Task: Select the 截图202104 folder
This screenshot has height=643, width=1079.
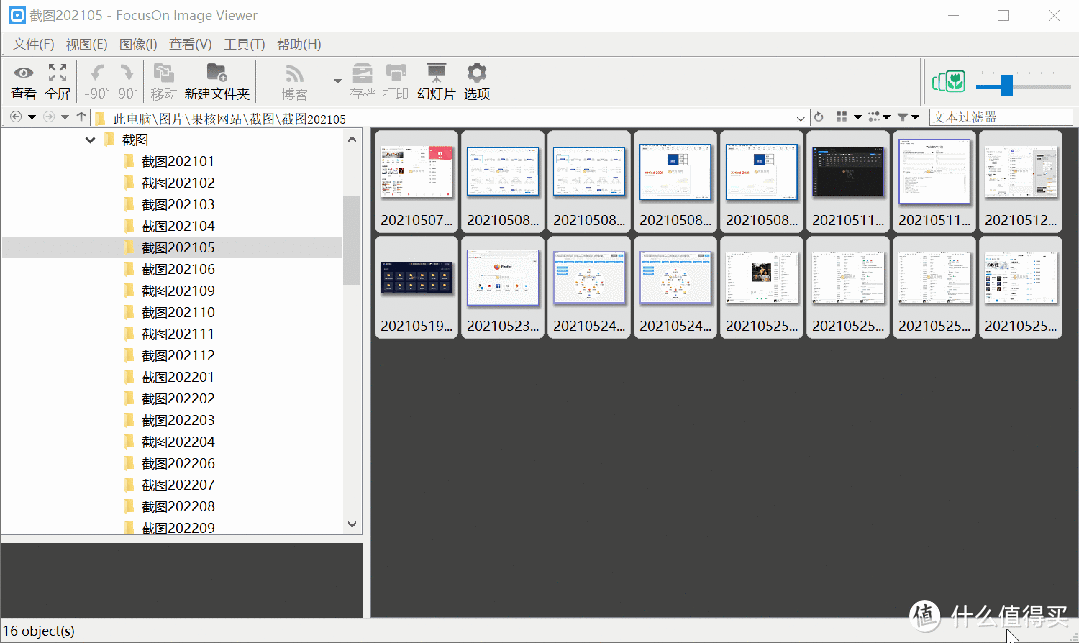Action: (x=178, y=226)
